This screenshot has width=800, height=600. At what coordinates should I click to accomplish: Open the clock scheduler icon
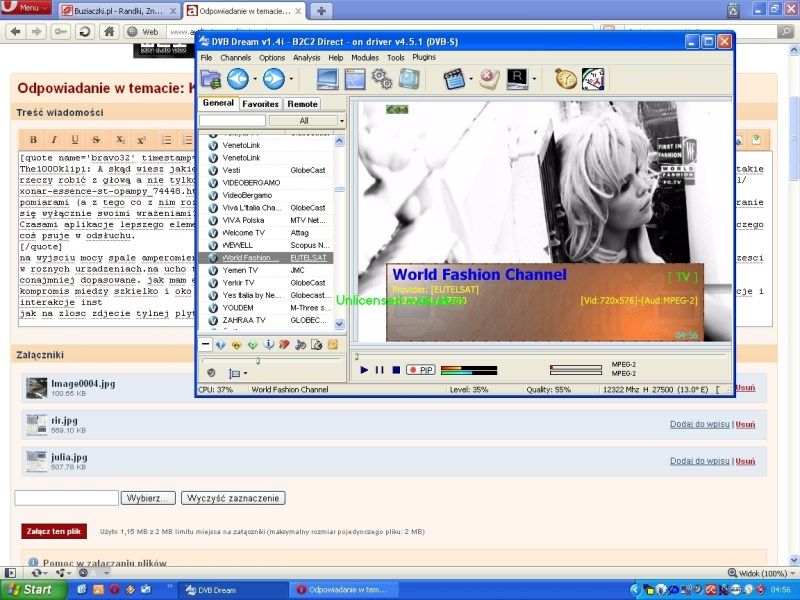[593, 79]
